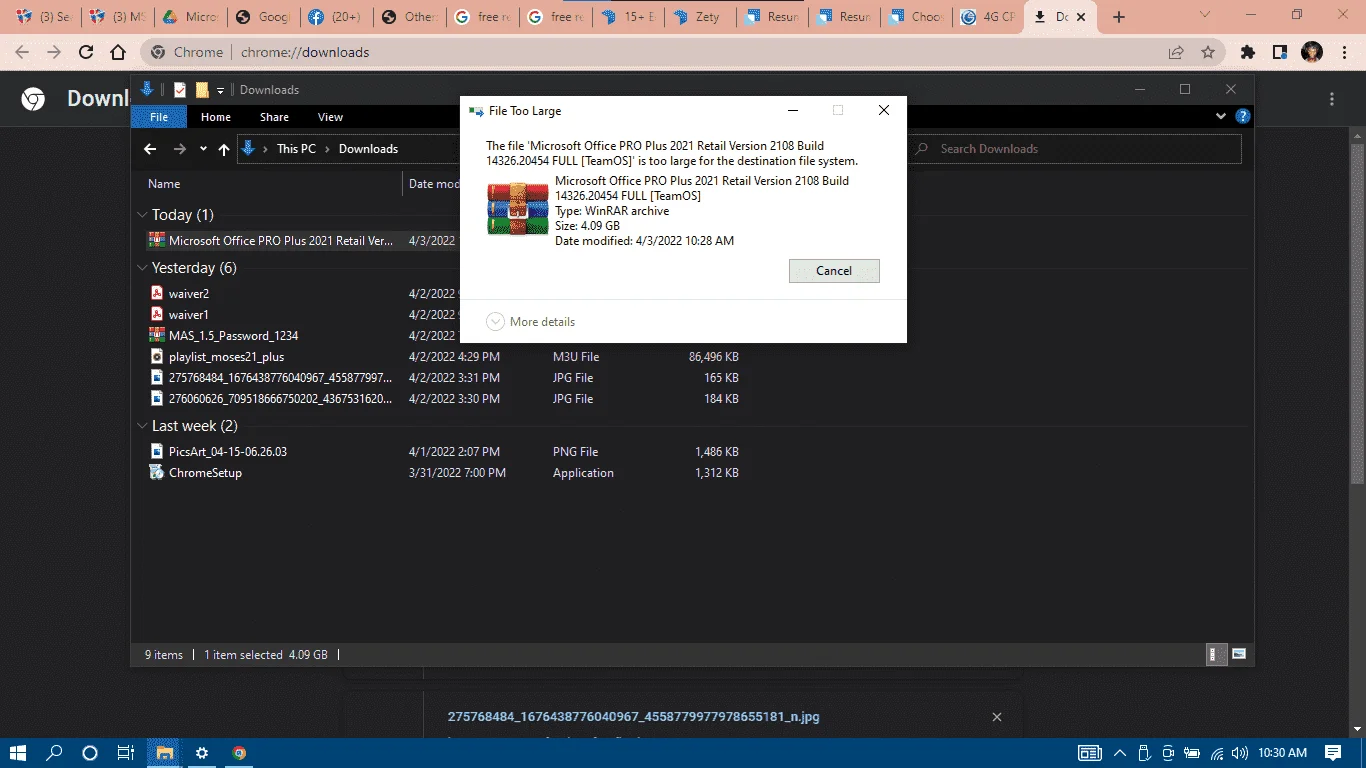The image size is (1366, 768).
Task: Click Properties icon in quick access toolbar
Action: point(180,90)
